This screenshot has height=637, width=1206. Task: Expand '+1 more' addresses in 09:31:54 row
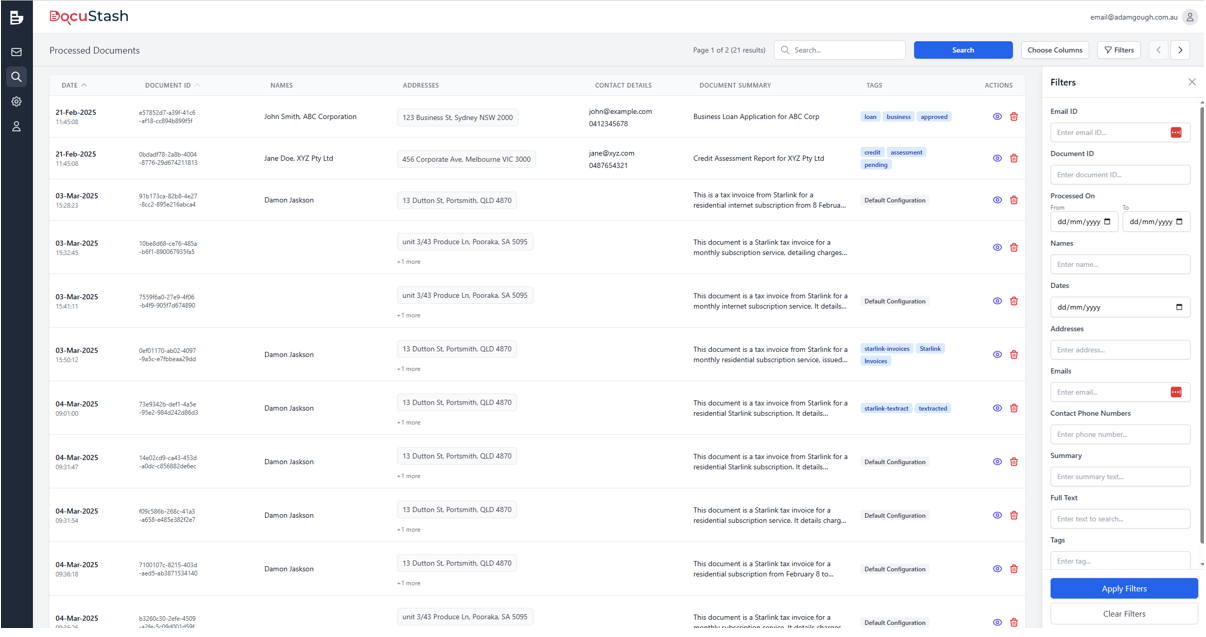click(409, 530)
